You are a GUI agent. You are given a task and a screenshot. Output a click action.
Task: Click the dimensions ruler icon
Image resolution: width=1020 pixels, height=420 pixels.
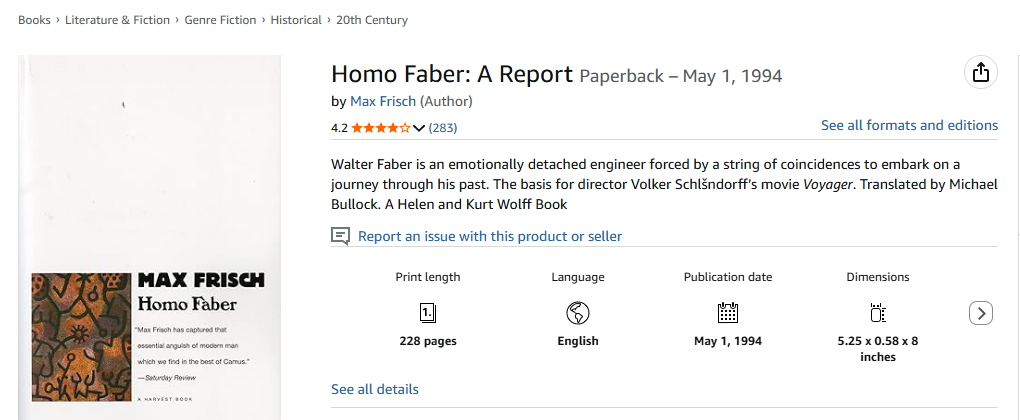pyautogui.click(x=877, y=313)
